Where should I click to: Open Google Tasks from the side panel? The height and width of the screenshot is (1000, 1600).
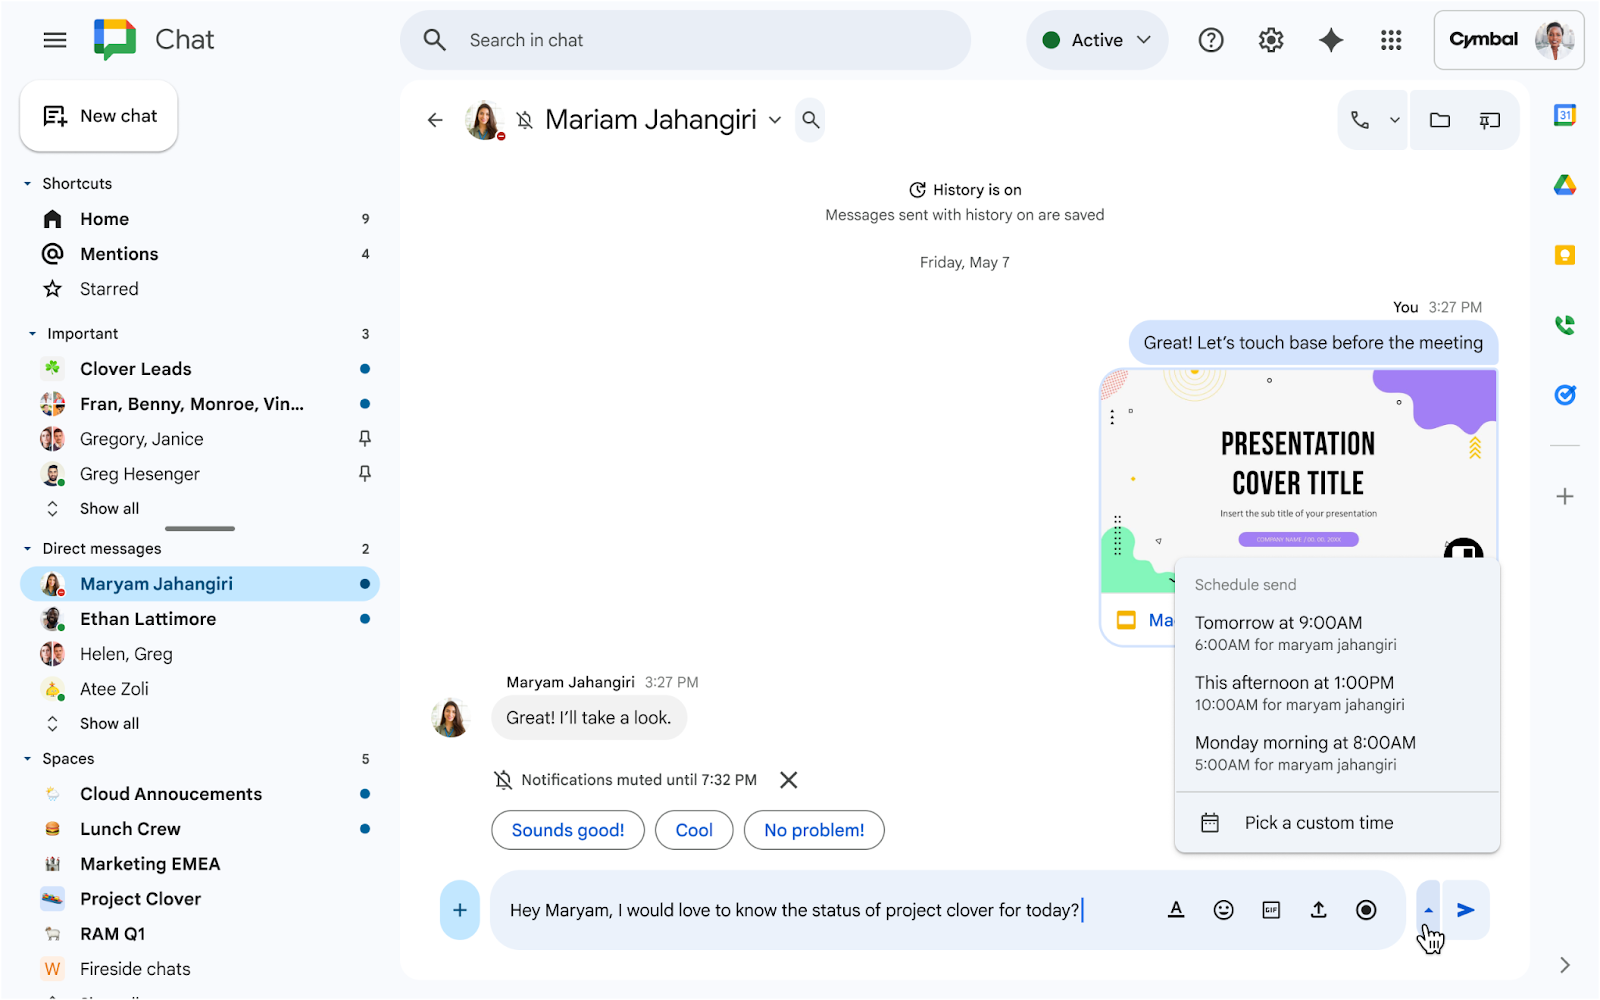(x=1566, y=394)
